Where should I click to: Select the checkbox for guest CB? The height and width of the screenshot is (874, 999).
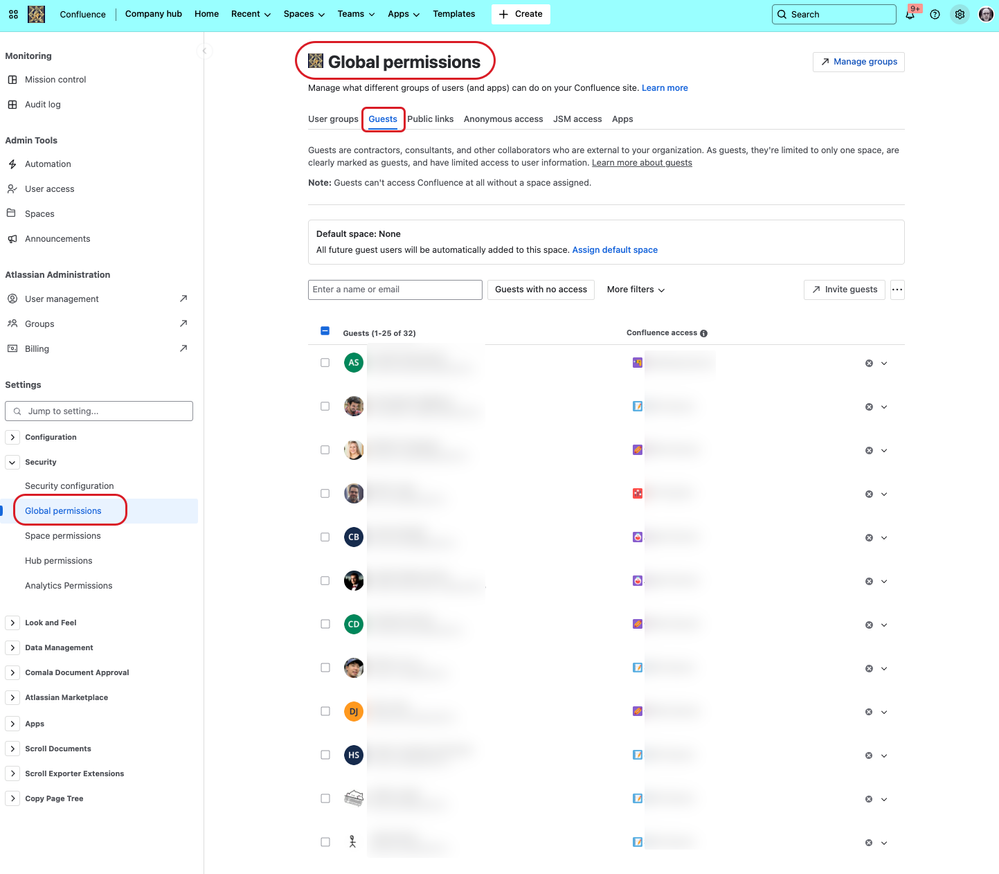(325, 537)
